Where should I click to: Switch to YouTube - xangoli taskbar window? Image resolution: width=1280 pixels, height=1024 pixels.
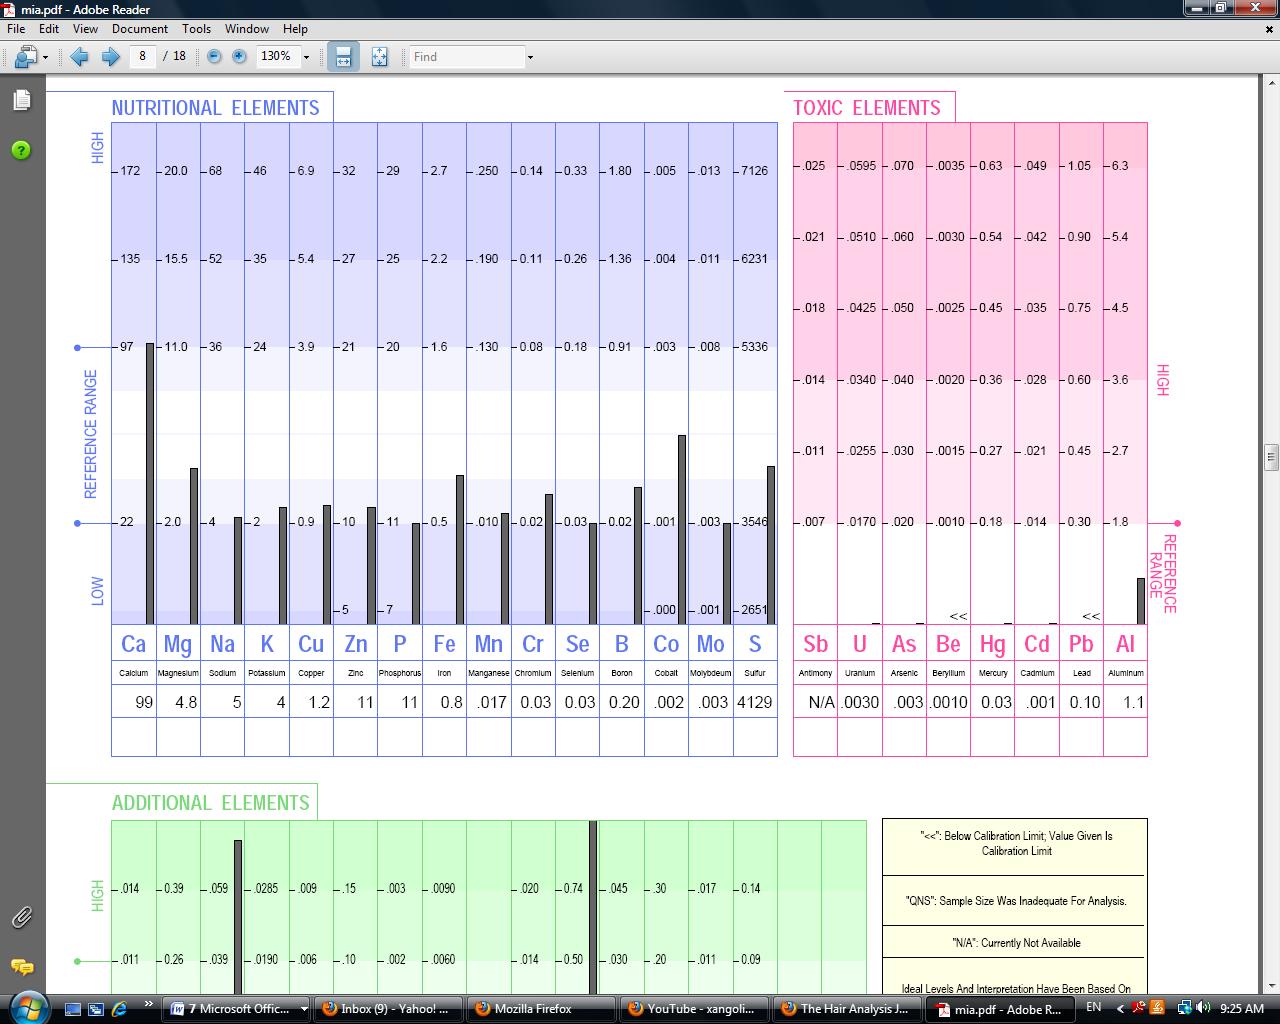(x=694, y=1009)
